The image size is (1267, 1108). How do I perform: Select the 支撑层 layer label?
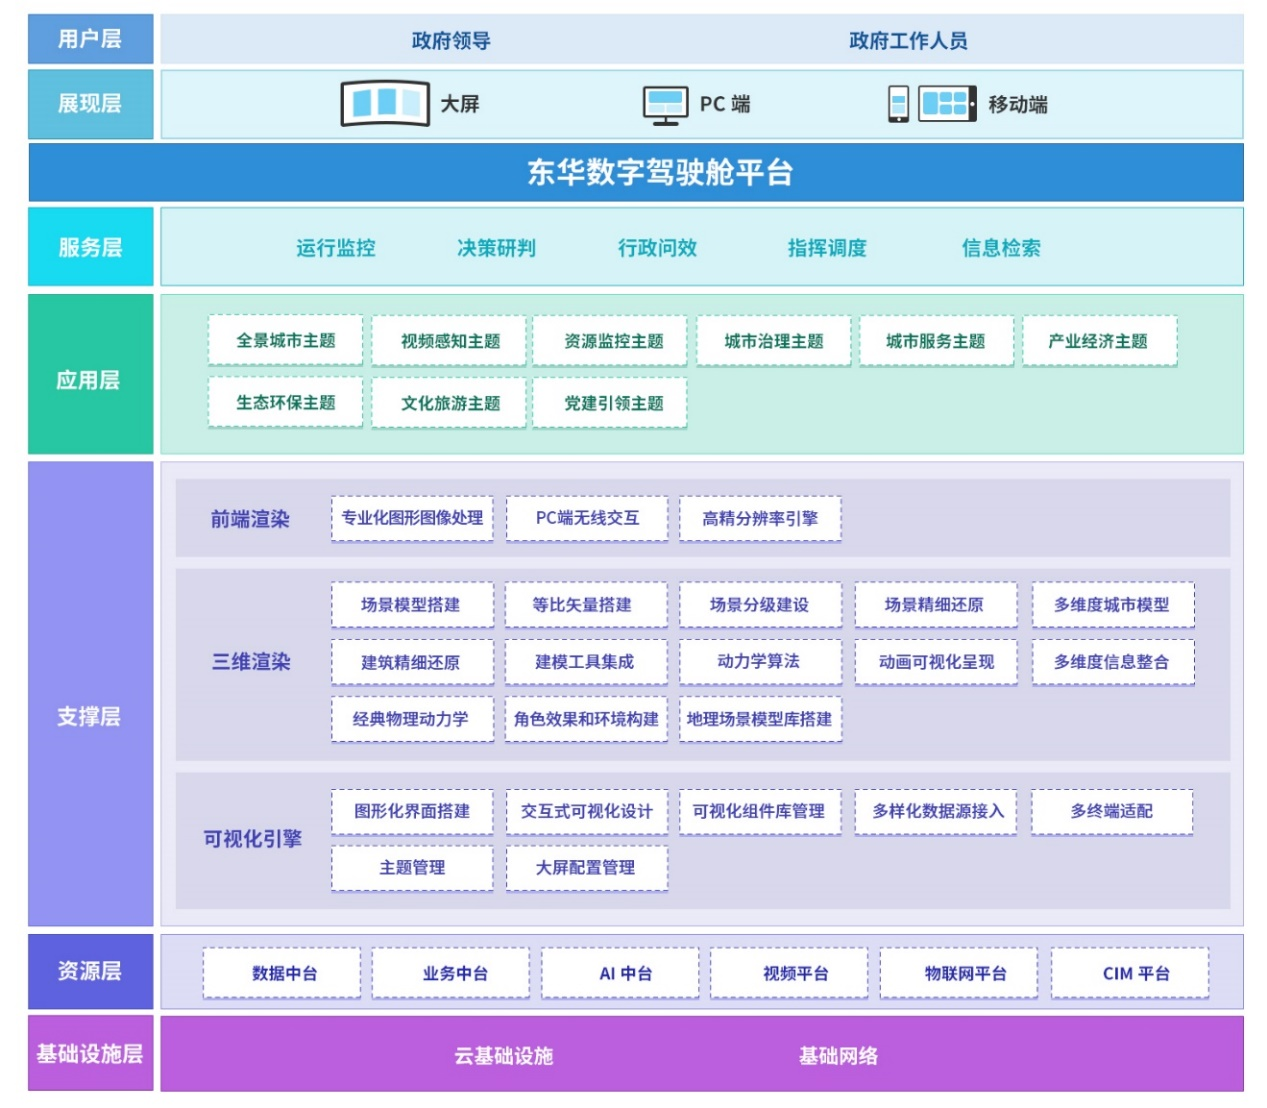tap(90, 716)
